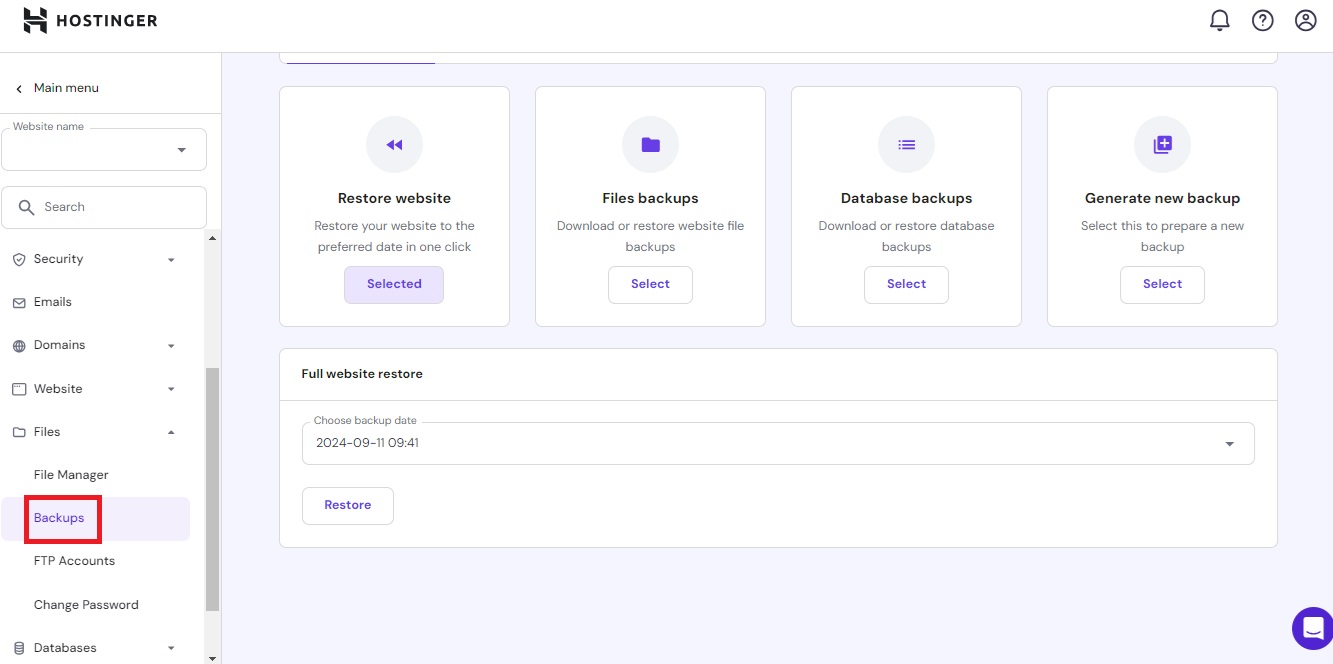Image resolution: width=1333 pixels, height=664 pixels.
Task: Click the Hostinger logo
Action: pos(91,21)
